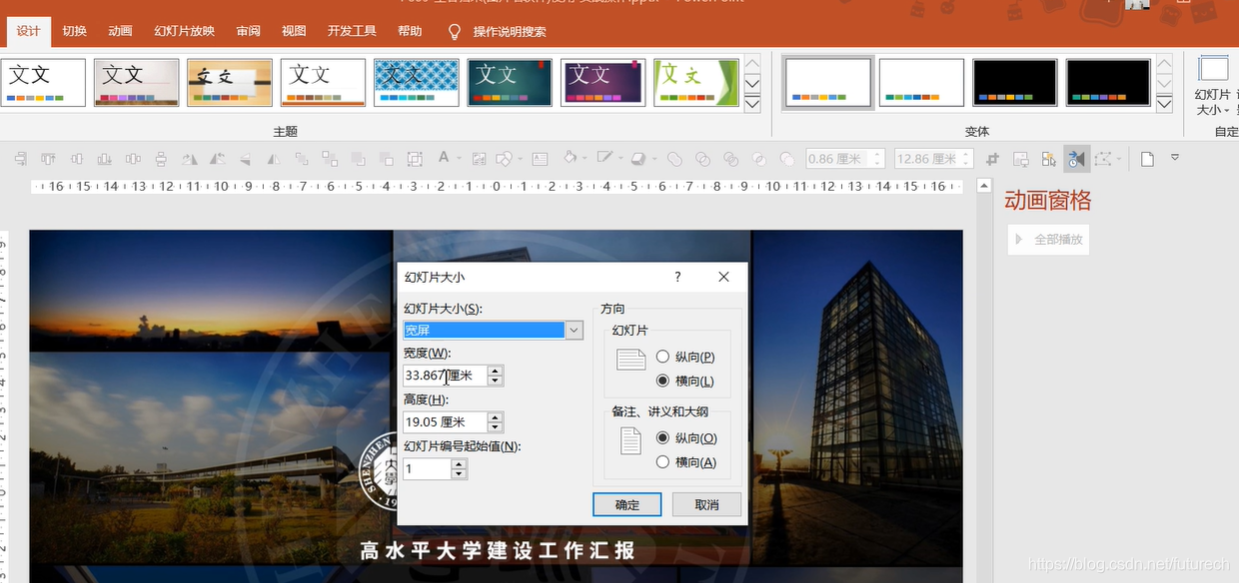
Task: Click the Flip Horizontal toolbar icon
Action: [x=273, y=159]
